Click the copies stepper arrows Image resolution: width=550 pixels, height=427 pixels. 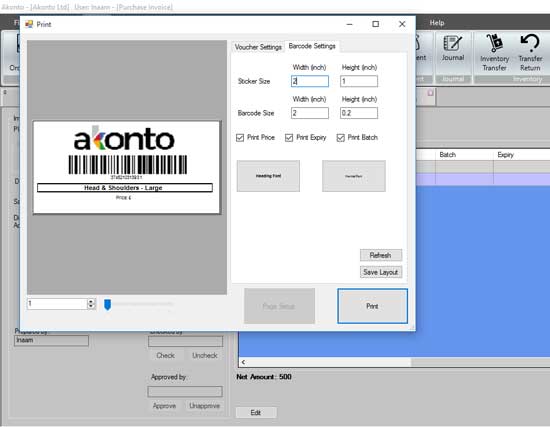91,303
